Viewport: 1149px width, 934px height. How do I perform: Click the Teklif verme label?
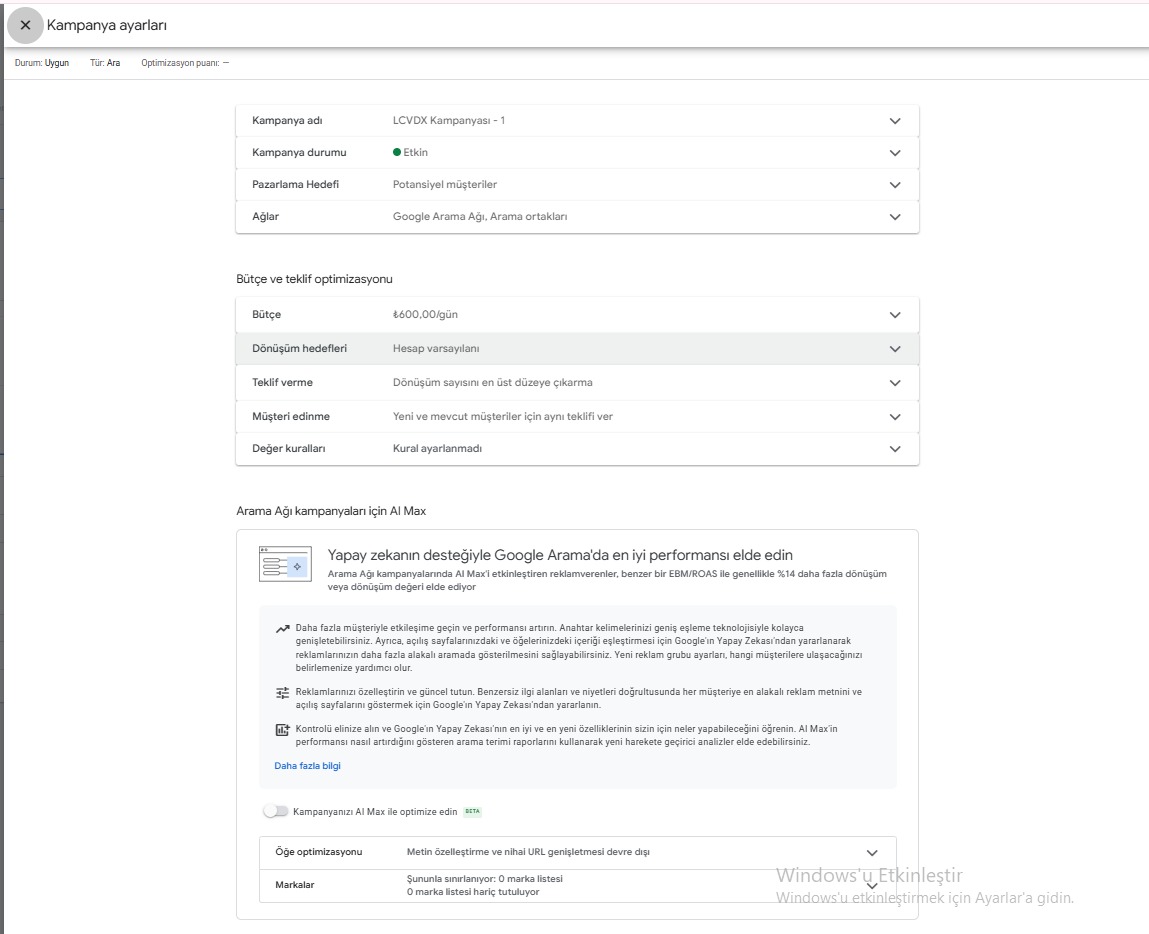[282, 382]
